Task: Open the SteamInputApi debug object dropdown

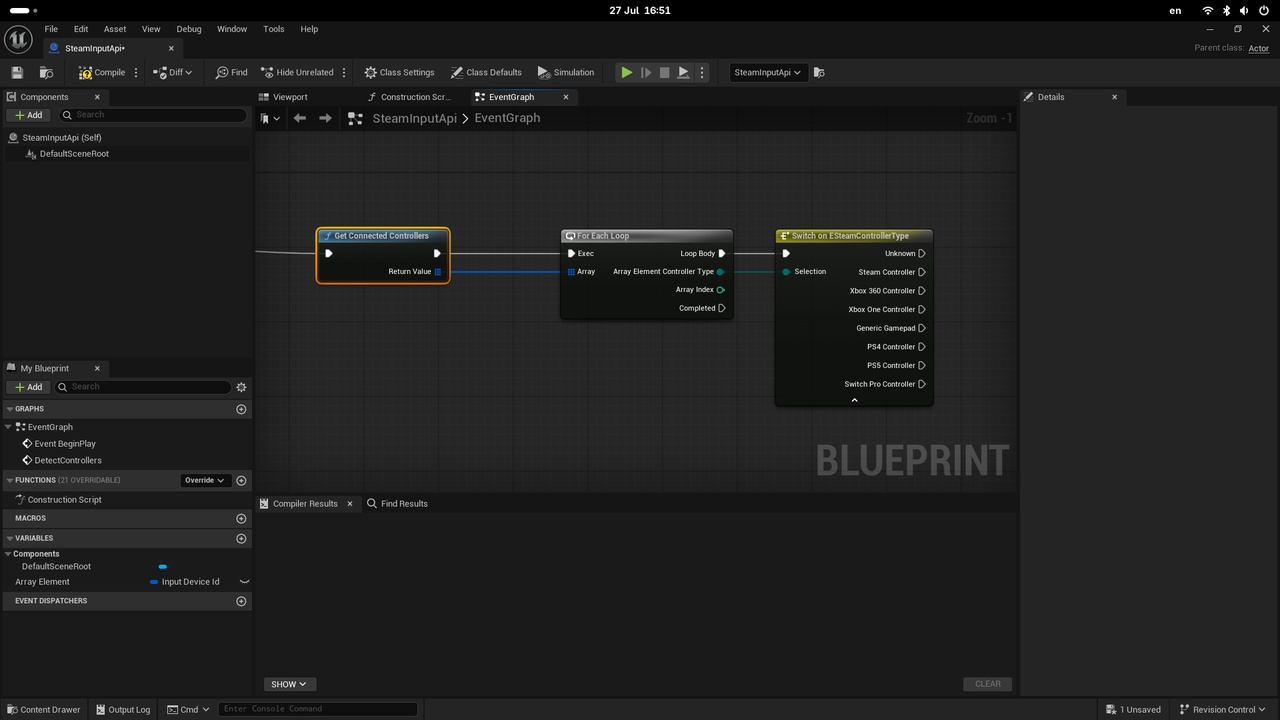Action: click(x=767, y=72)
